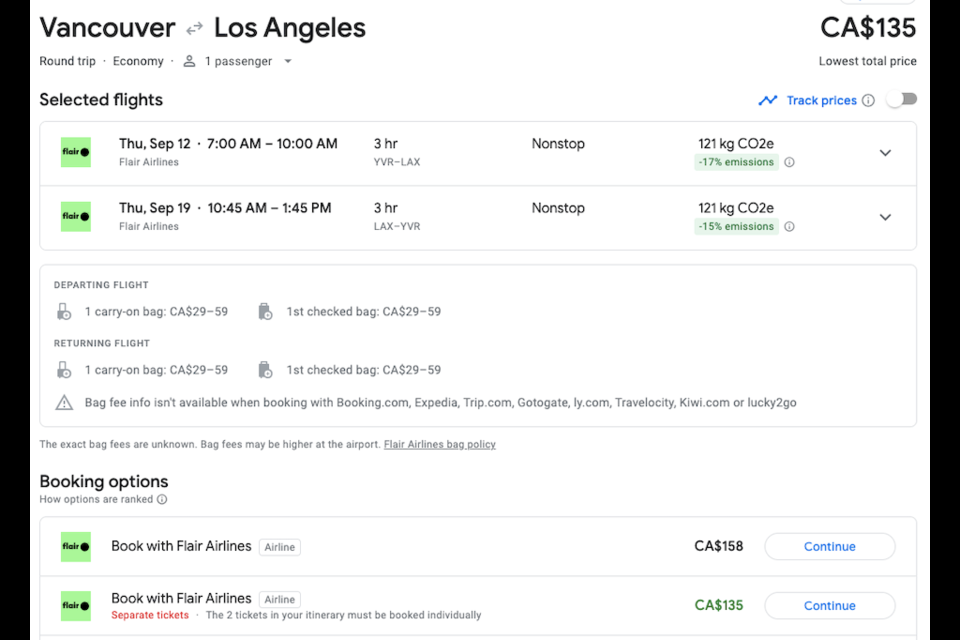Screen dimensions: 960x640
Task: Click the -15% emissions badge
Action: click(737, 227)
